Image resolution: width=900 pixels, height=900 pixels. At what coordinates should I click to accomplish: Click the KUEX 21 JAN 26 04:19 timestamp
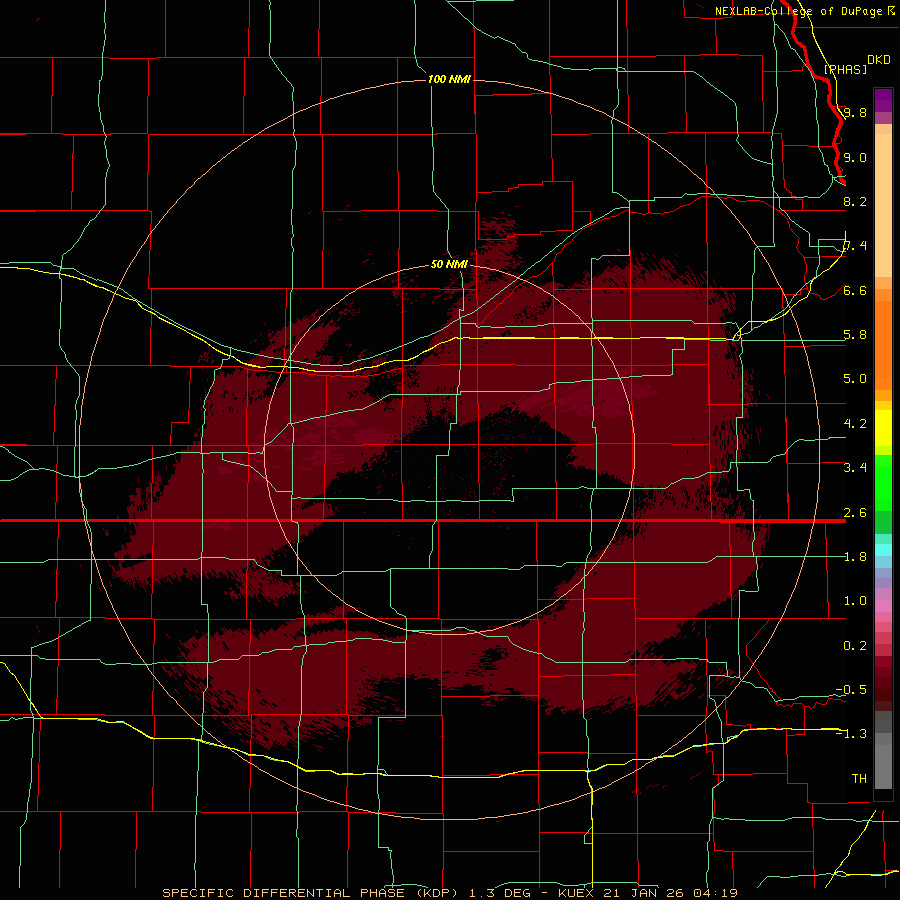coord(648,893)
